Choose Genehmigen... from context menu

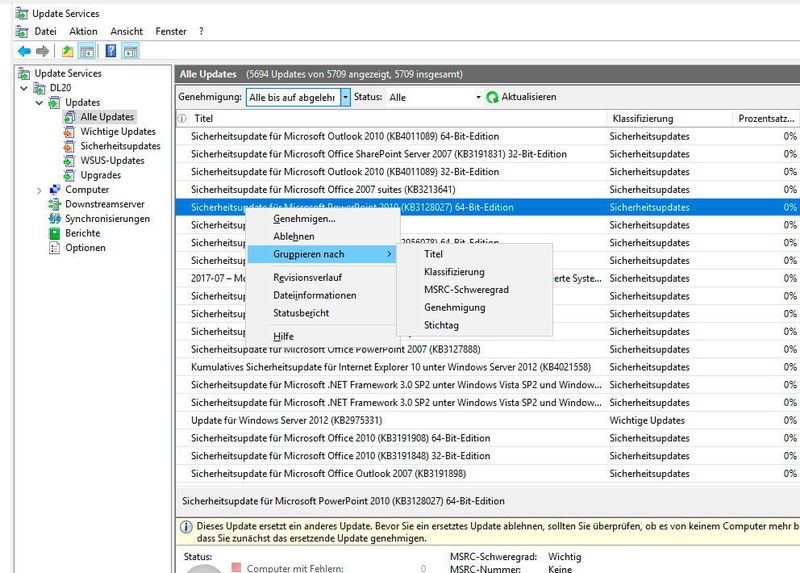[x=321, y=219]
